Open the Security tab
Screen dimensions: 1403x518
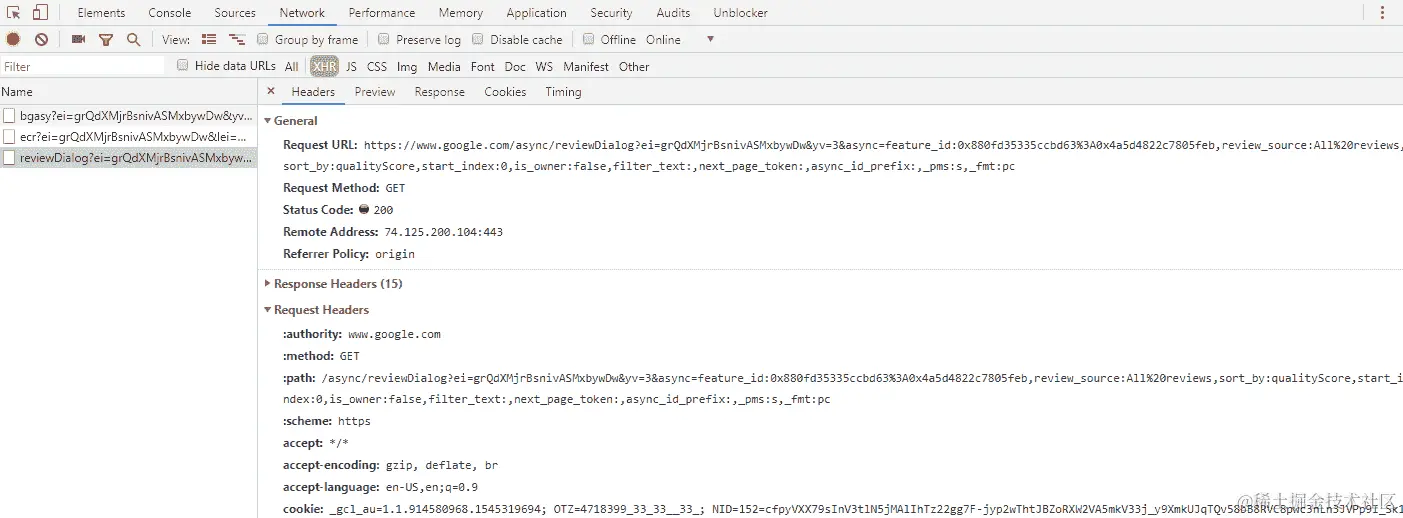click(611, 13)
